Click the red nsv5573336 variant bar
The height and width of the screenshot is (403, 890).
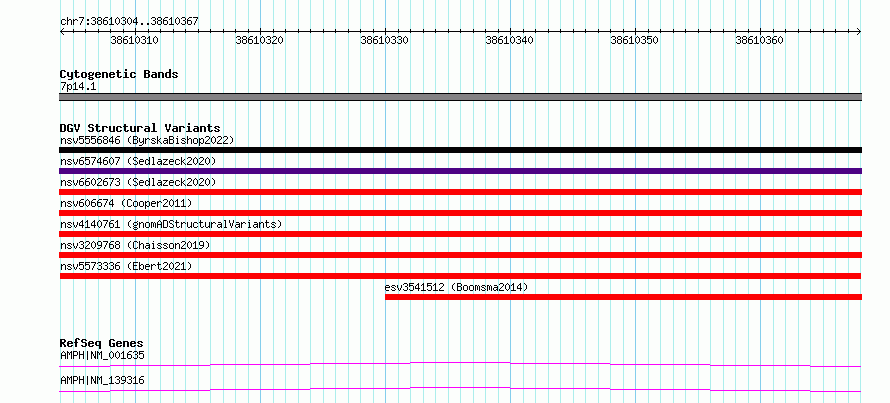point(460,276)
